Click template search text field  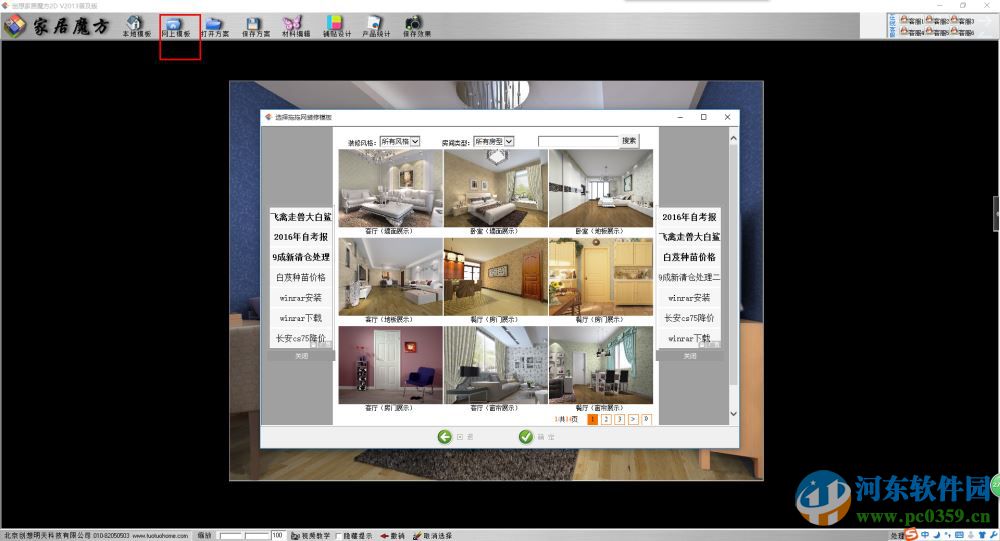(578, 141)
